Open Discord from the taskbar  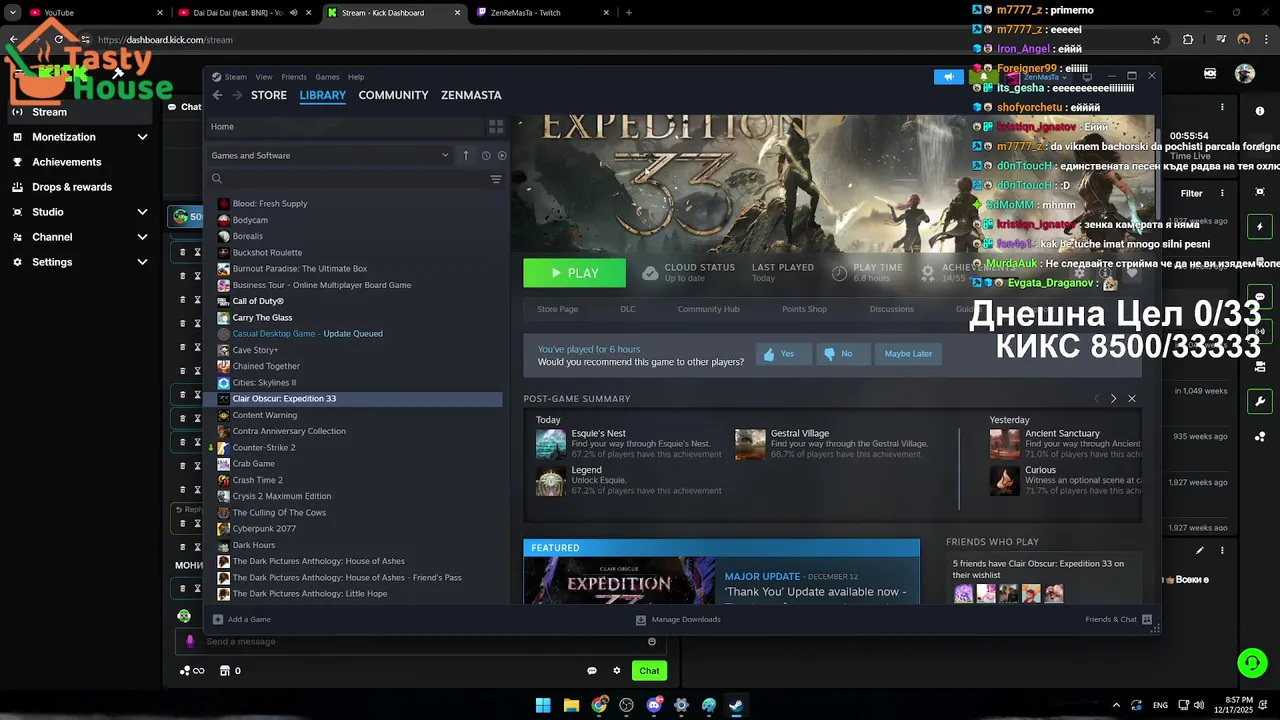click(x=655, y=705)
